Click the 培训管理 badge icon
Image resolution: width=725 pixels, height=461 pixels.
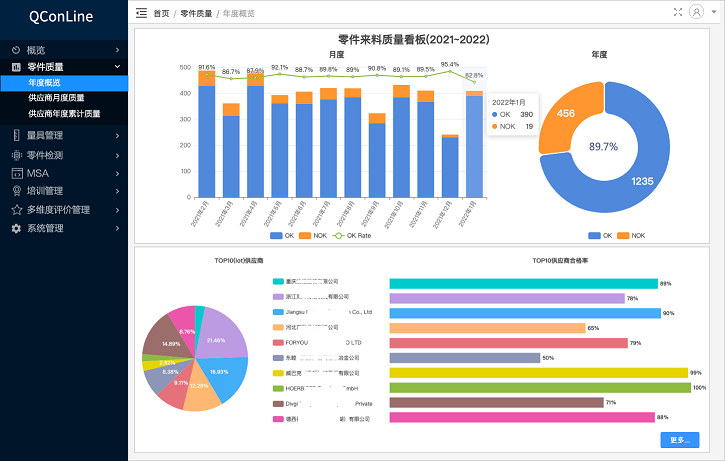click(16, 191)
